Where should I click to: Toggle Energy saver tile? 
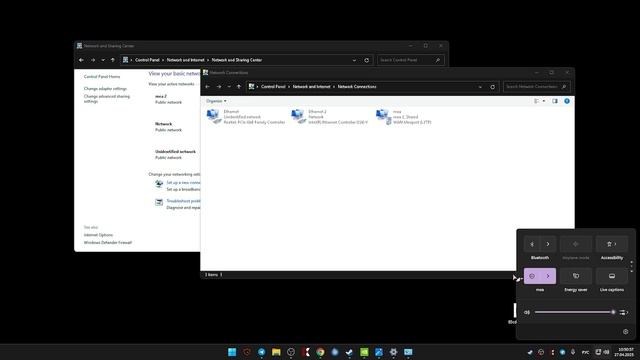point(576,276)
